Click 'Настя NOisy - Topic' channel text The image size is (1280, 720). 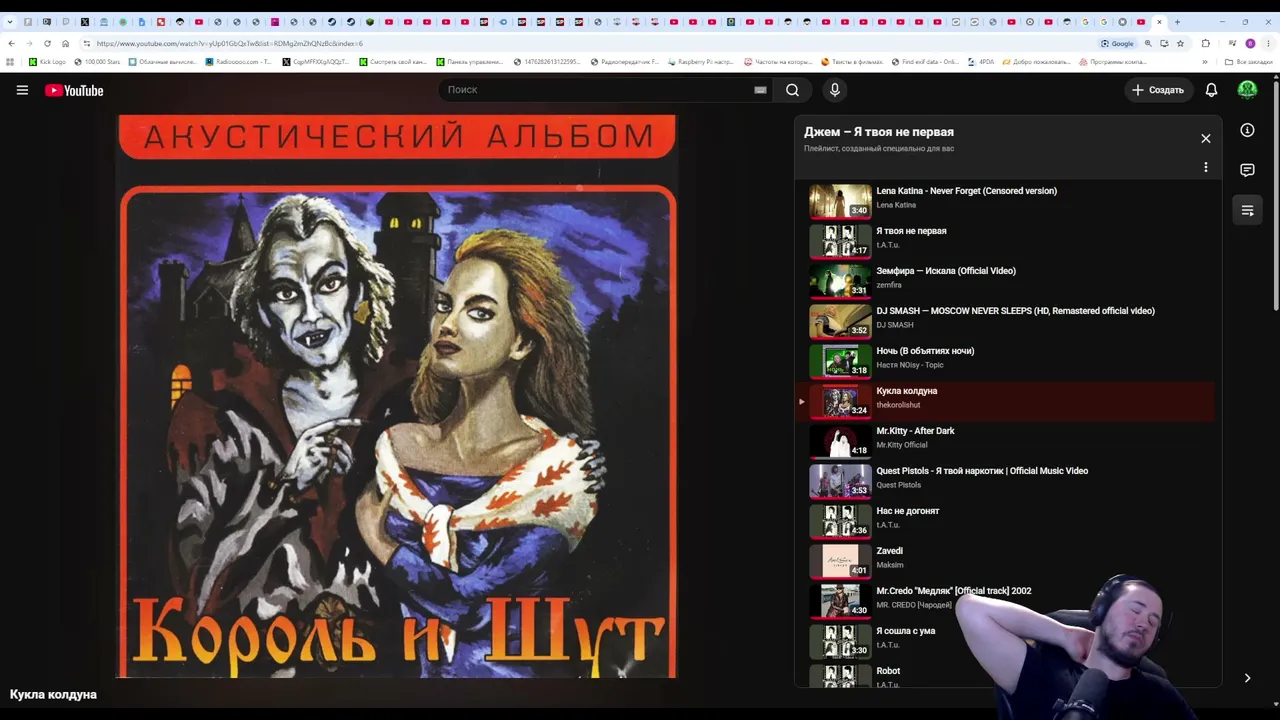tap(910, 365)
